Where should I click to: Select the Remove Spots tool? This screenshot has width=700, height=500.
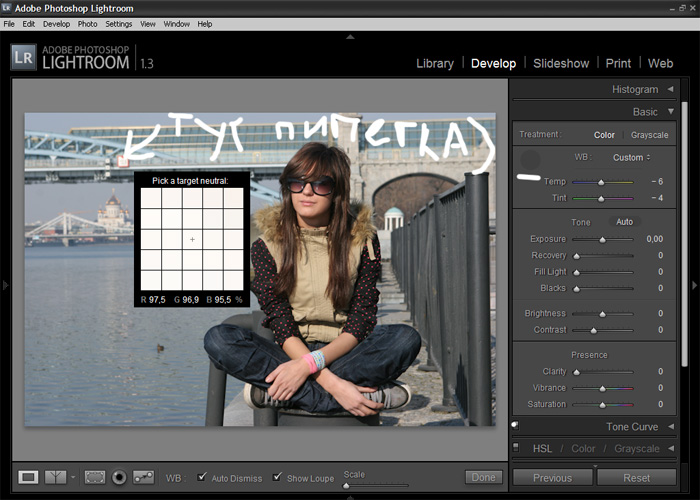[x=143, y=477]
